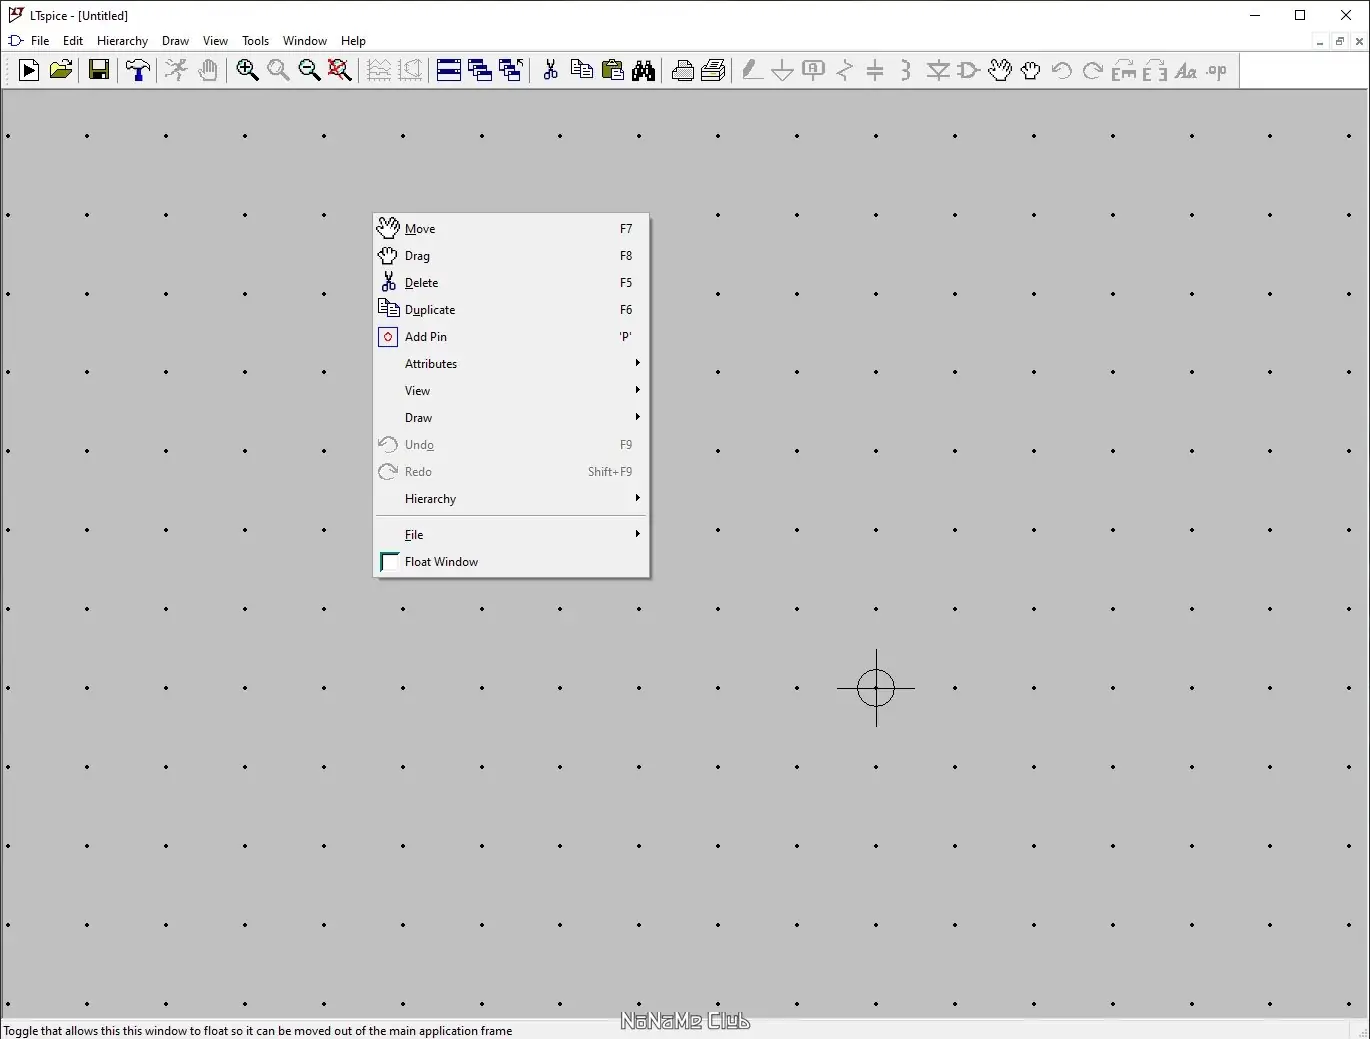Click the Zoom In magnifier icon
Screen dimensions: 1370x1039
click(x=247, y=70)
